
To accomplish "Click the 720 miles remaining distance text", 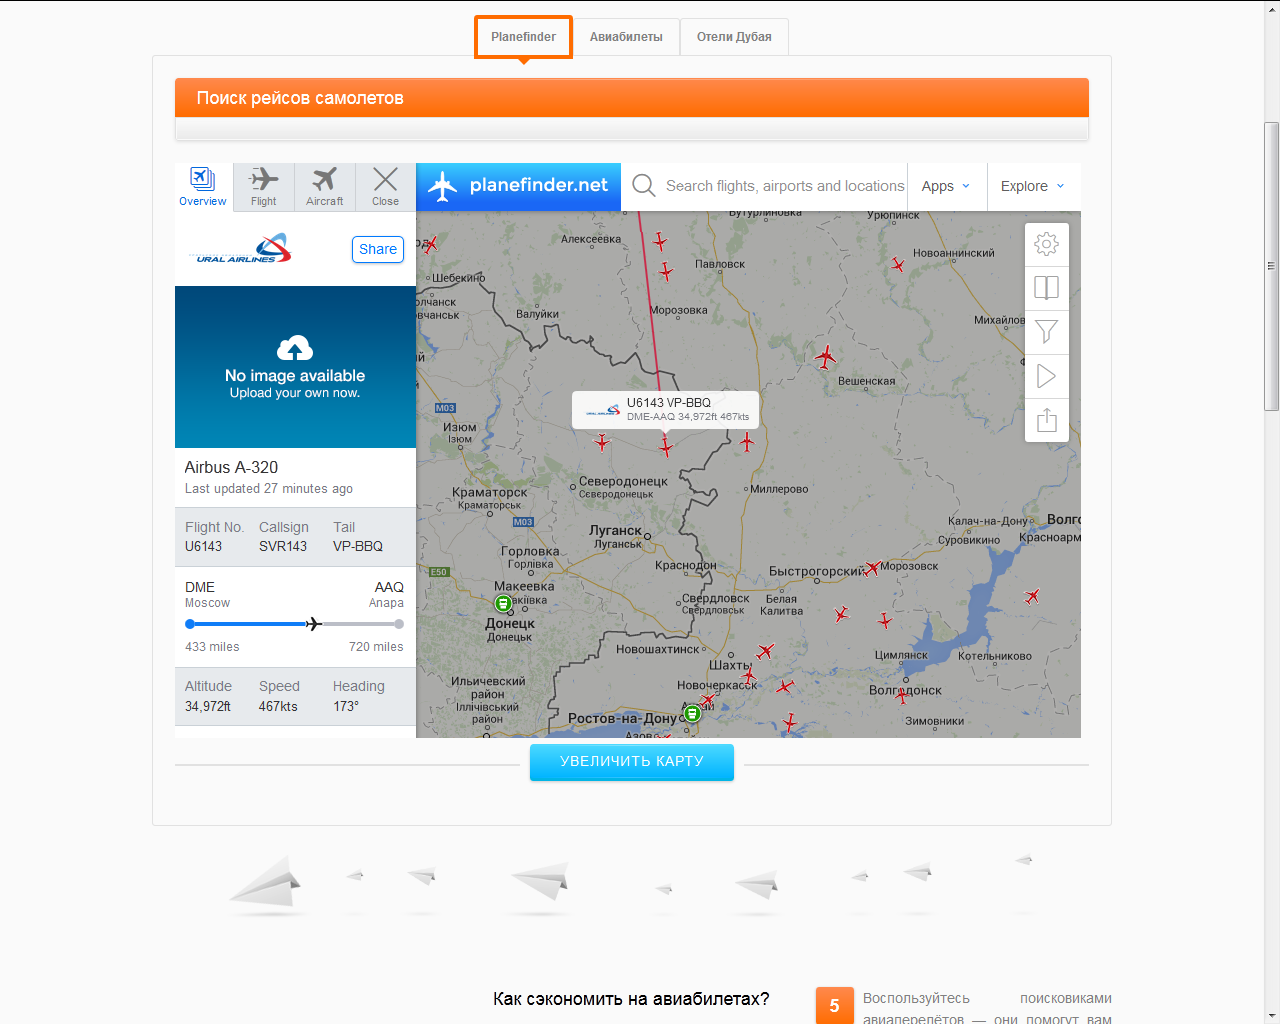I will (x=376, y=647).
